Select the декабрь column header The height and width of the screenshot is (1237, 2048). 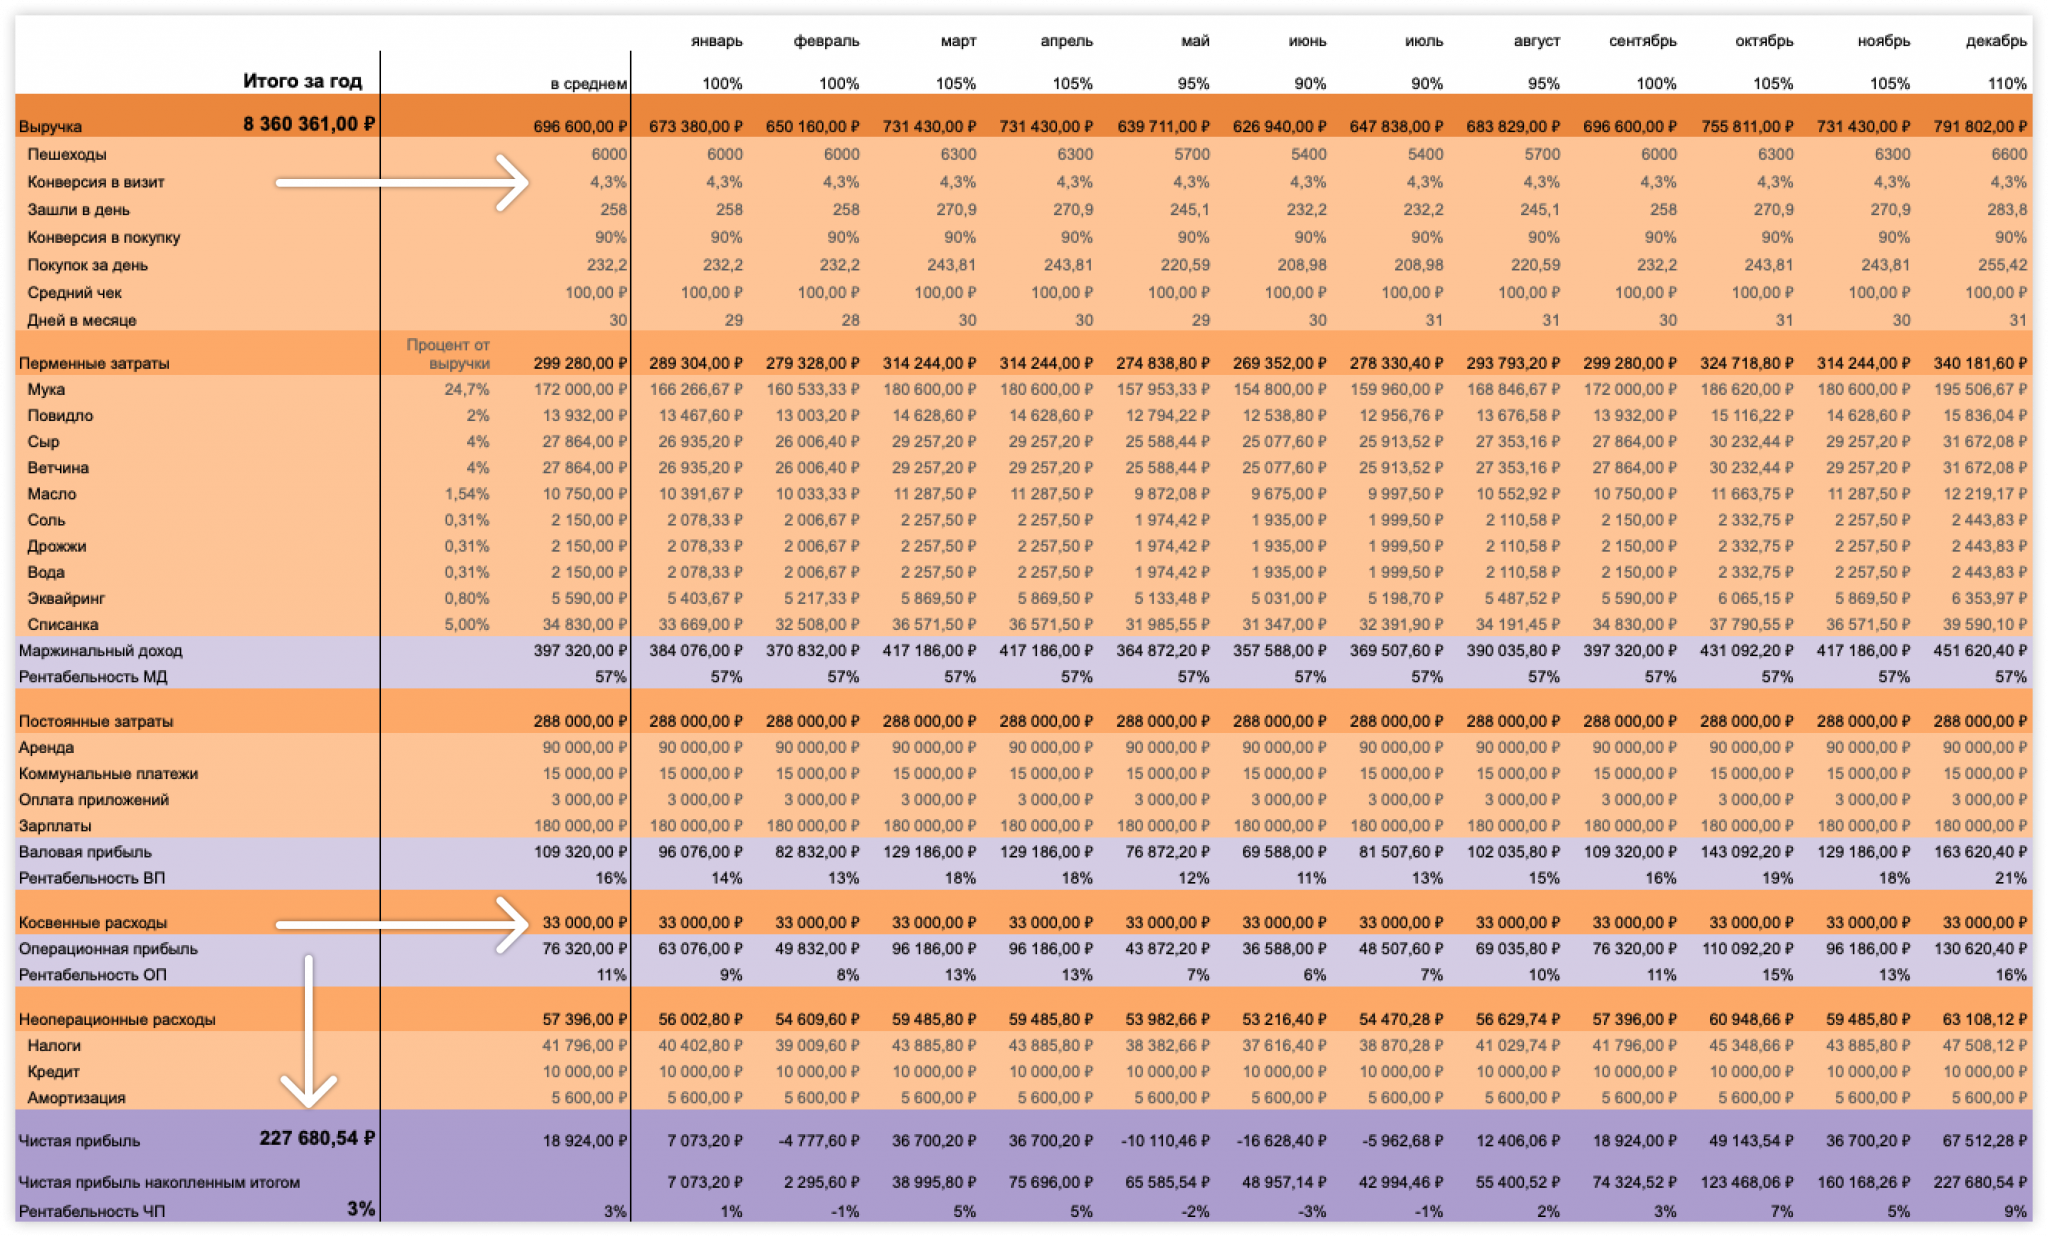(x=1995, y=41)
